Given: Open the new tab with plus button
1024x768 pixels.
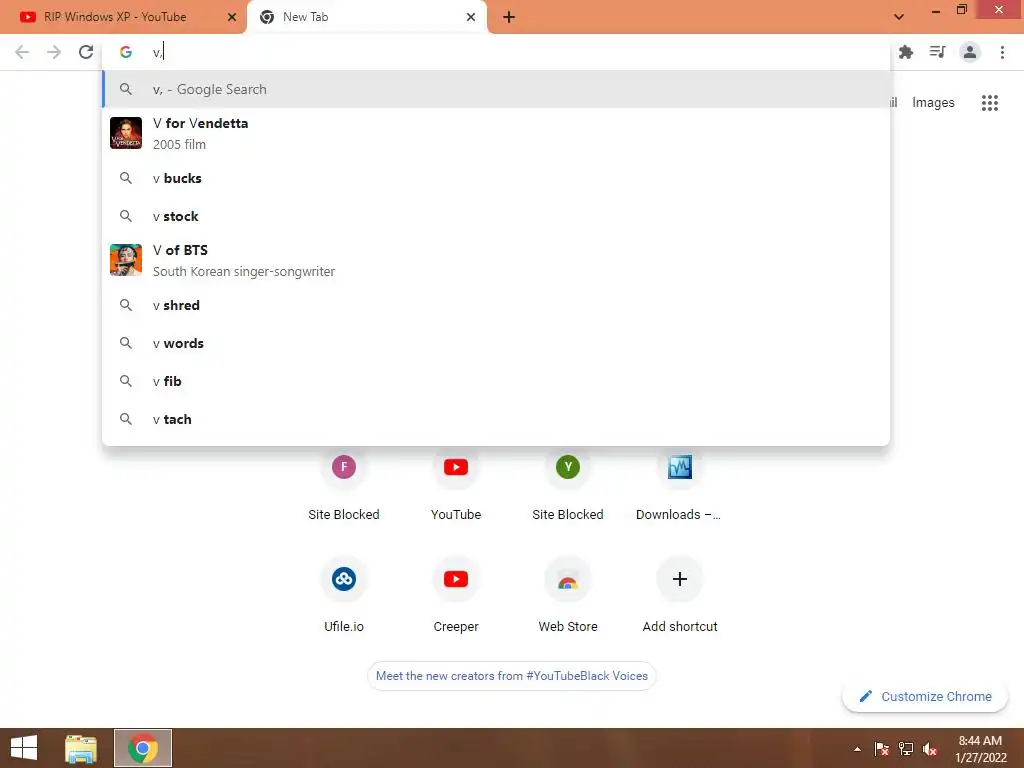Looking at the screenshot, I should (x=509, y=18).
